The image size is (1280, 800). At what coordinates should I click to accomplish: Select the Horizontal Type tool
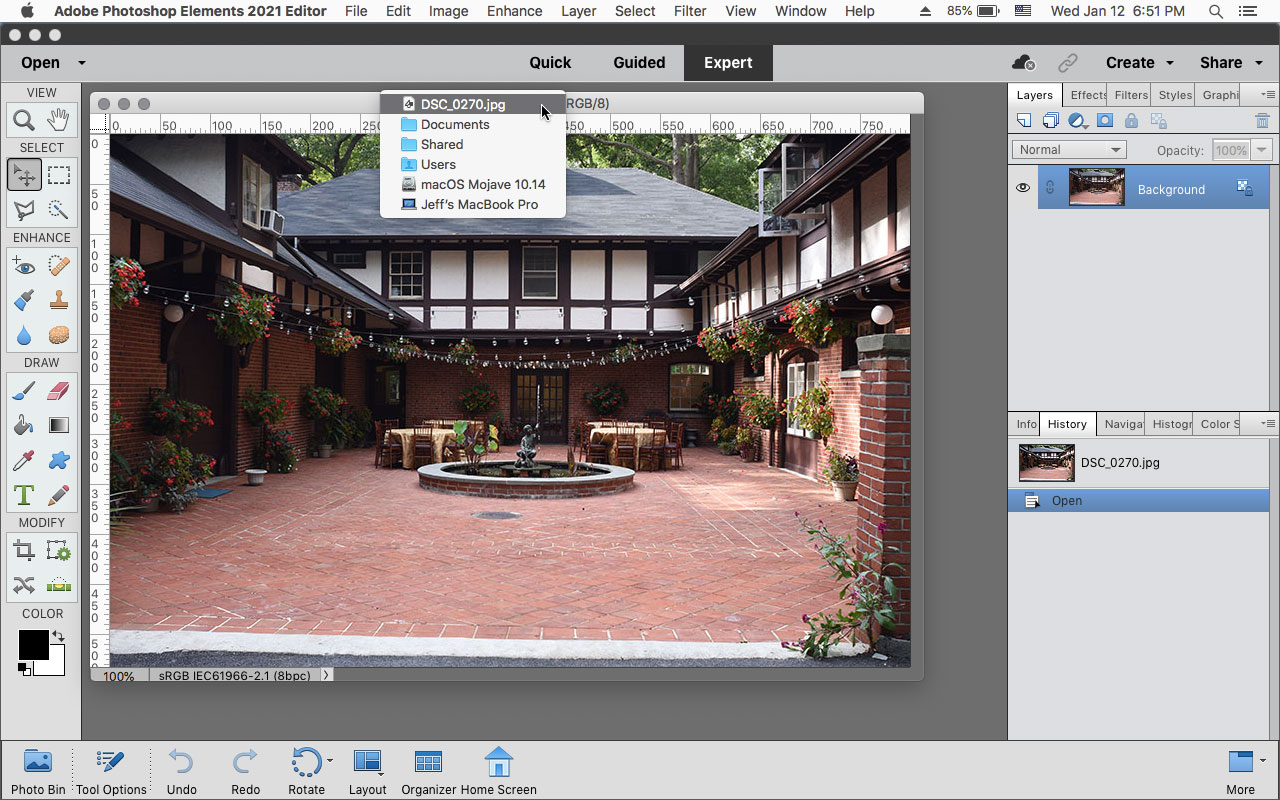click(x=25, y=494)
